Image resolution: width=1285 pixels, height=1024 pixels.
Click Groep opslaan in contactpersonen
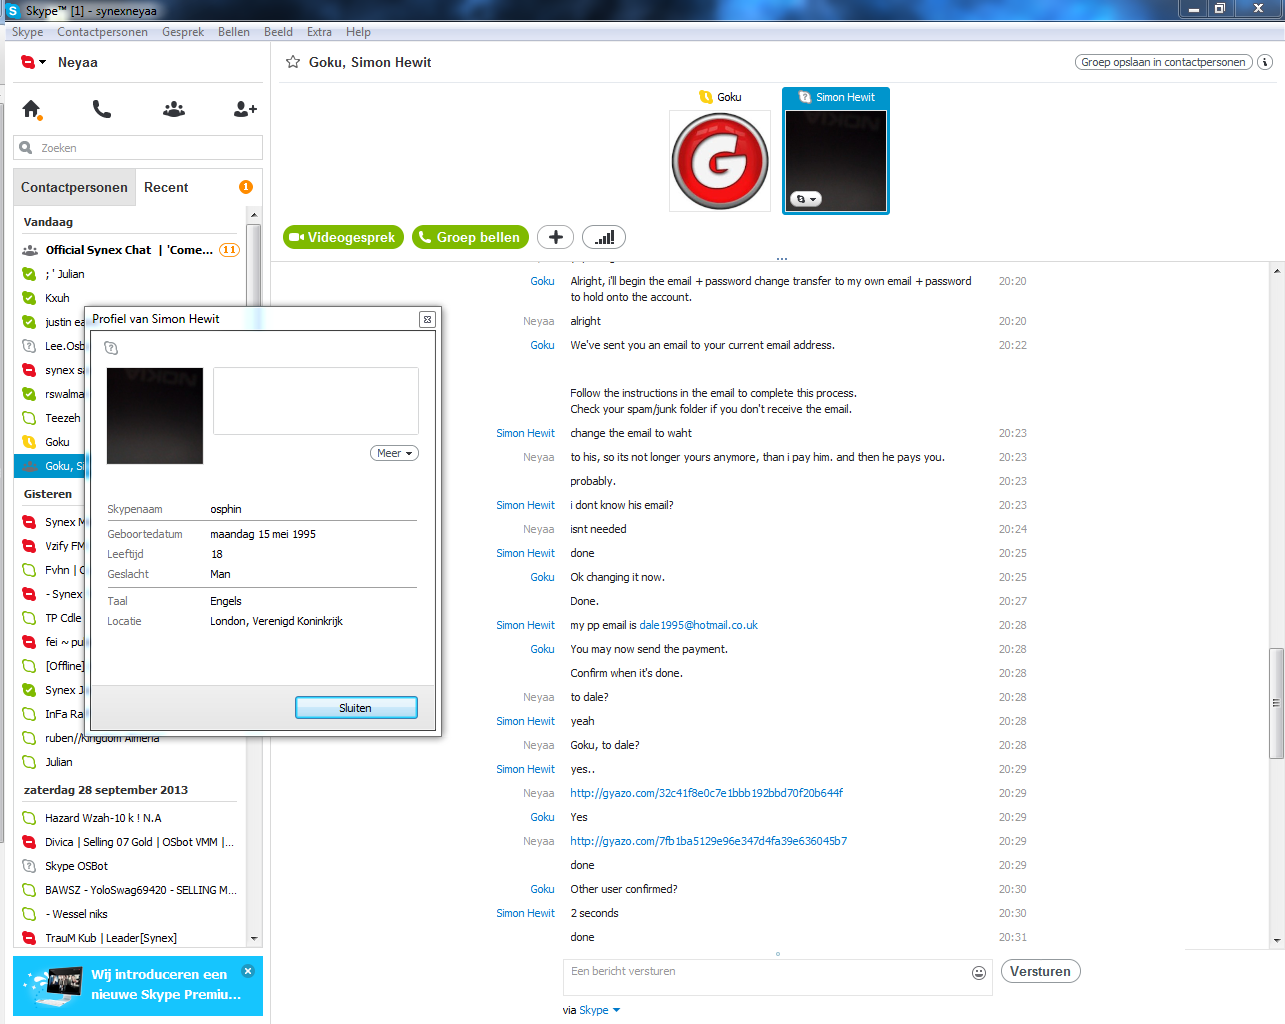point(1163,62)
